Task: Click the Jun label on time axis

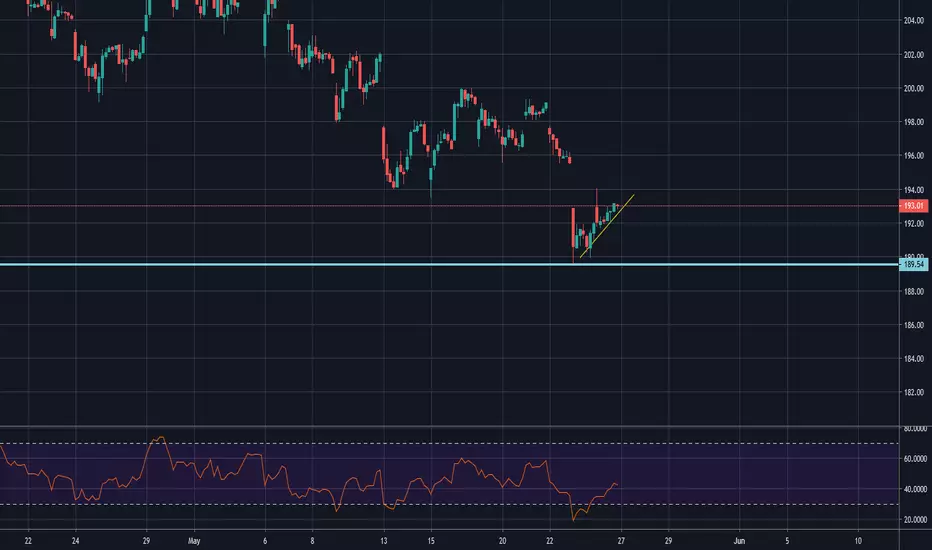Action: pos(739,541)
